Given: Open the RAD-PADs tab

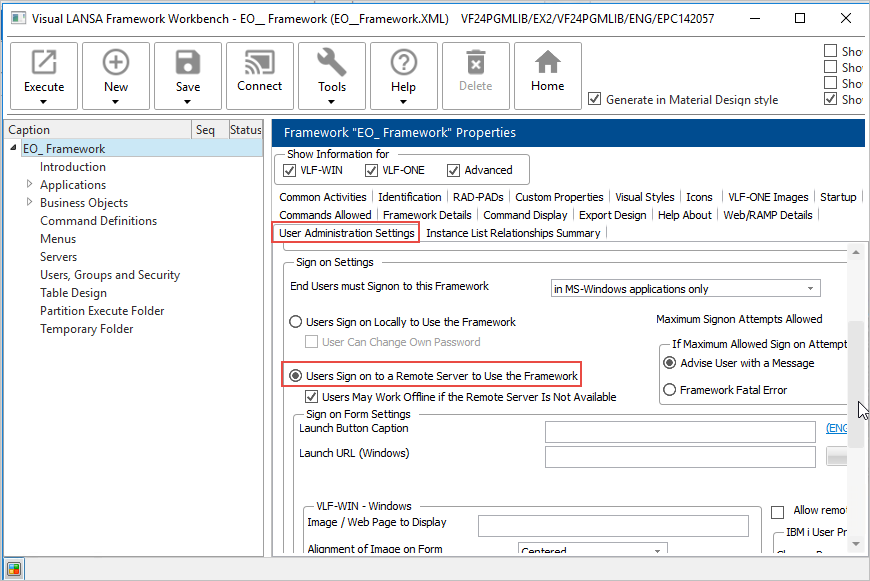Looking at the screenshot, I should pyautogui.click(x=478, y=197).
